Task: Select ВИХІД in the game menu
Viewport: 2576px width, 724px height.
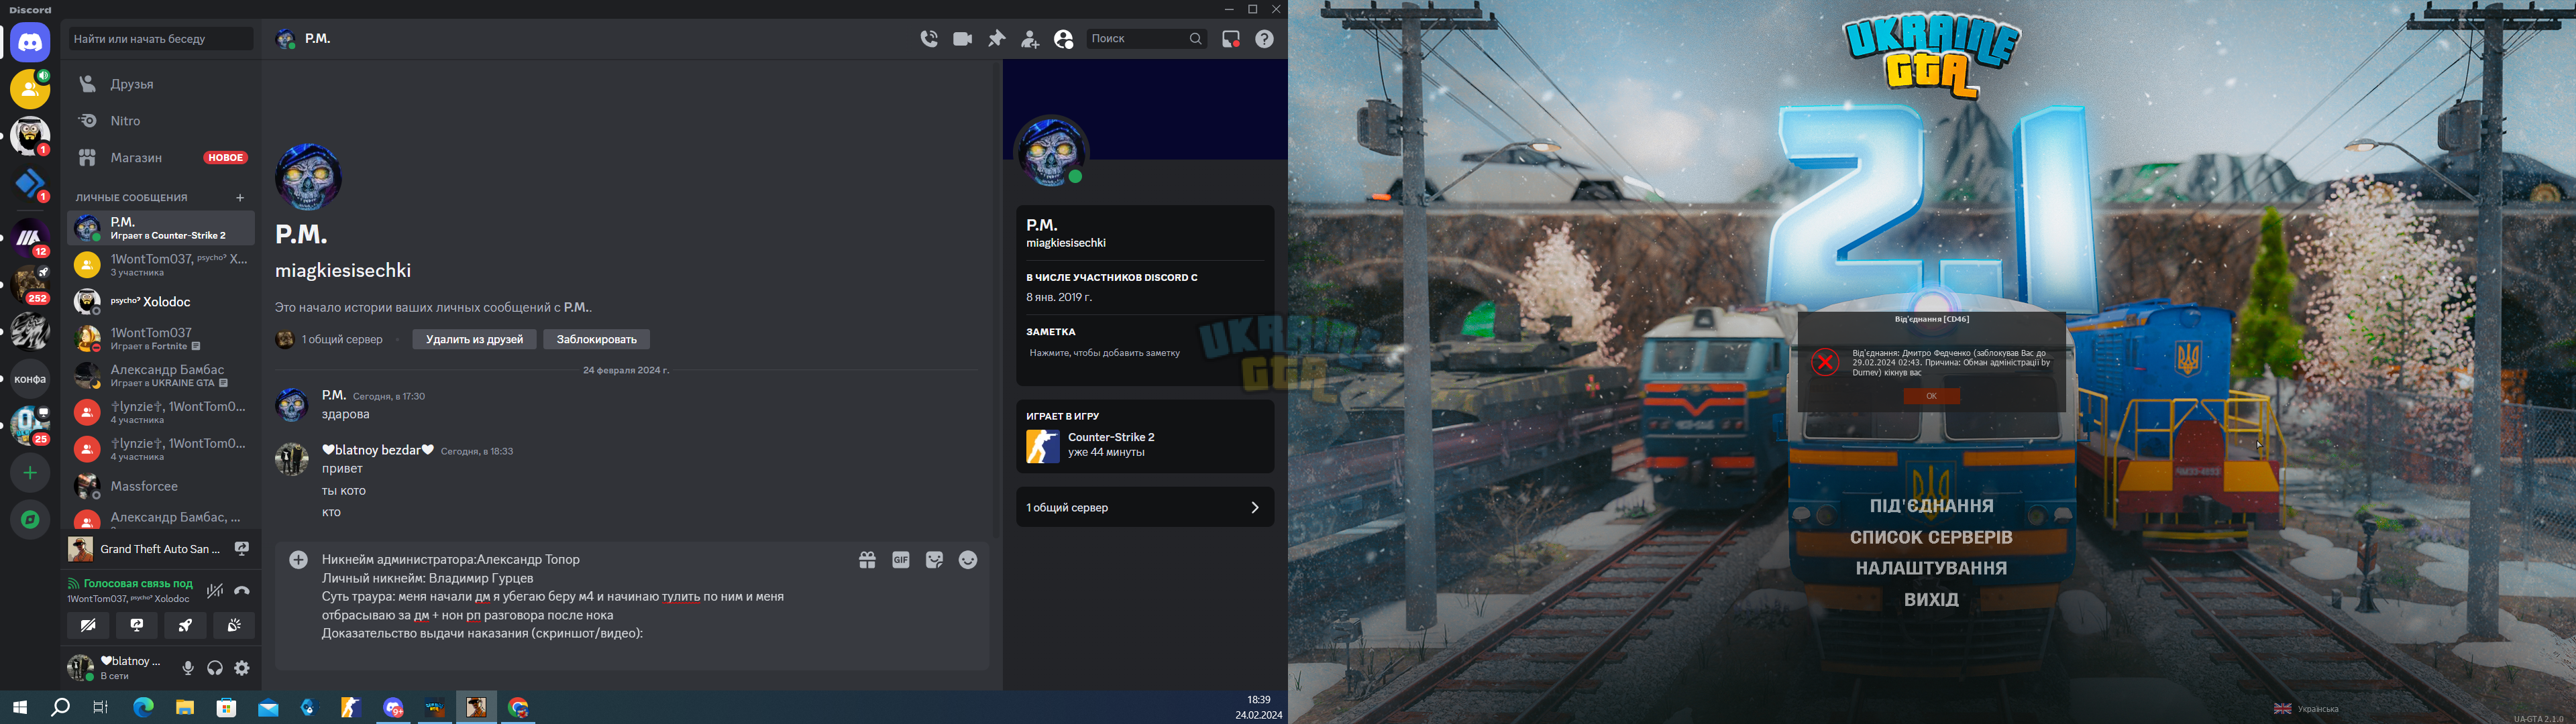Action: [x=1931, y=600]
